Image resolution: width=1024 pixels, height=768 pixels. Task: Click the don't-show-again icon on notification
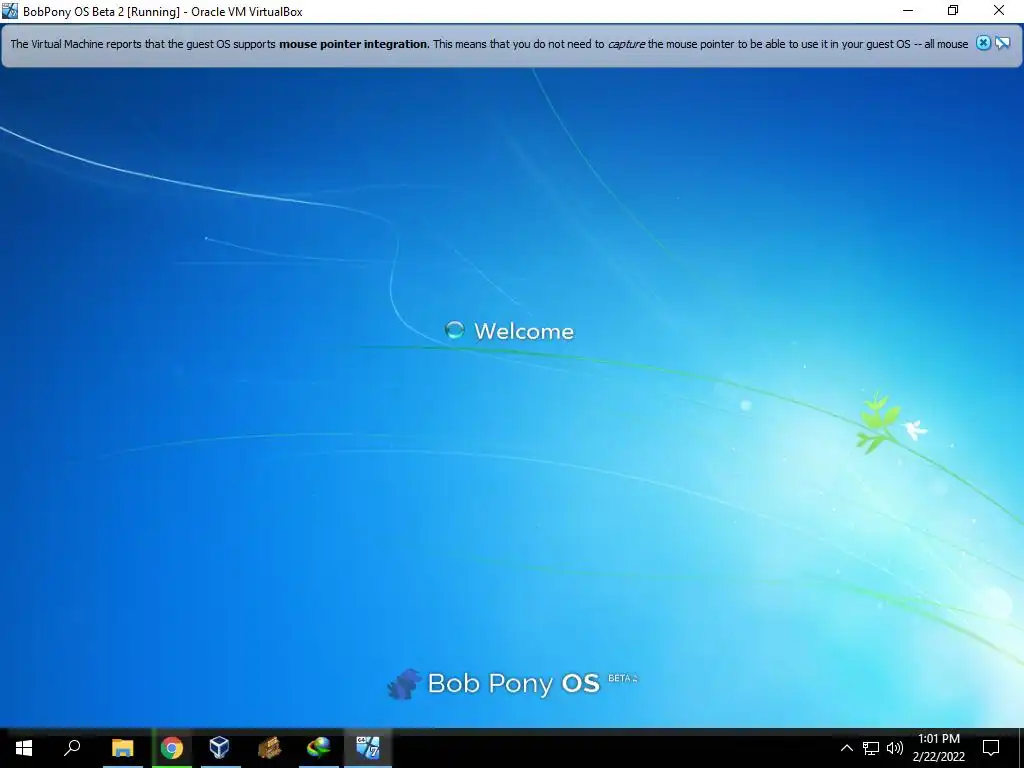coord(1002,43)
